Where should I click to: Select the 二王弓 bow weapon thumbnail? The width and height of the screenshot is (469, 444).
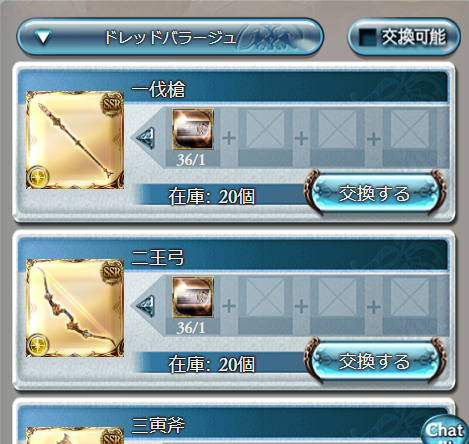[x=75, y=308]
